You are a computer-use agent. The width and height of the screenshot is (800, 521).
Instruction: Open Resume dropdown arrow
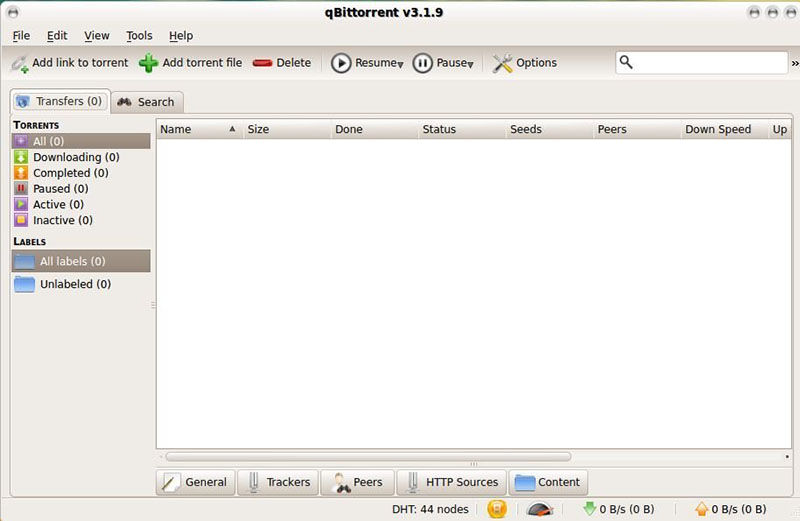tap(400, 64)
